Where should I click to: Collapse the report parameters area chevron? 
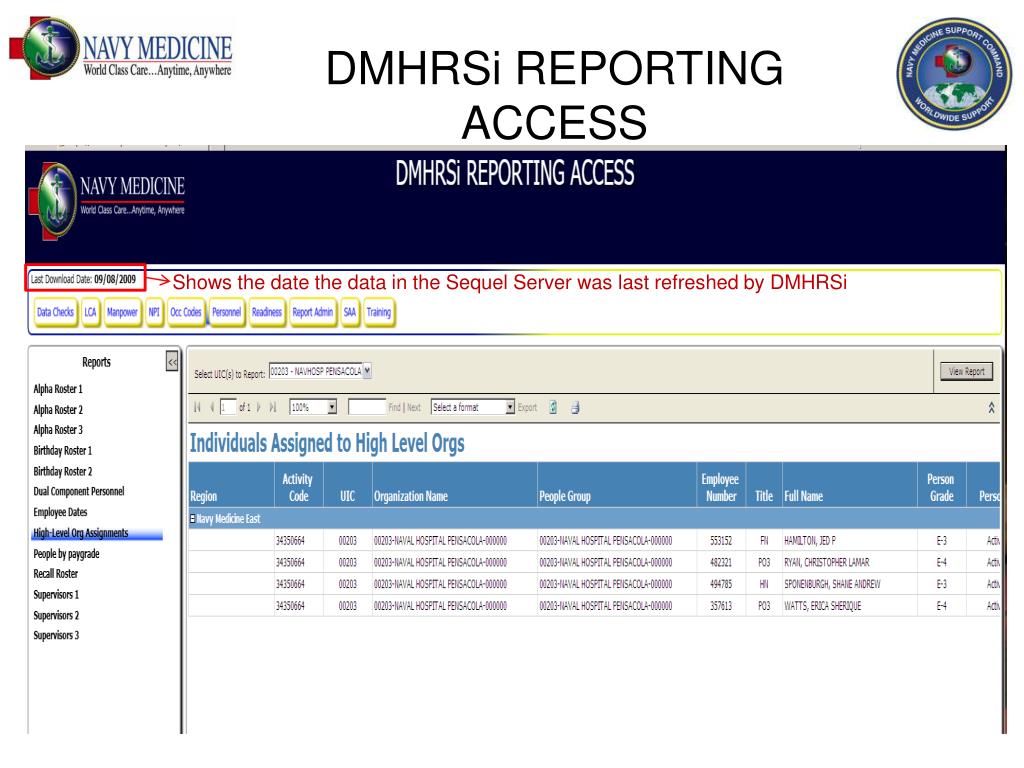point(991,408)
